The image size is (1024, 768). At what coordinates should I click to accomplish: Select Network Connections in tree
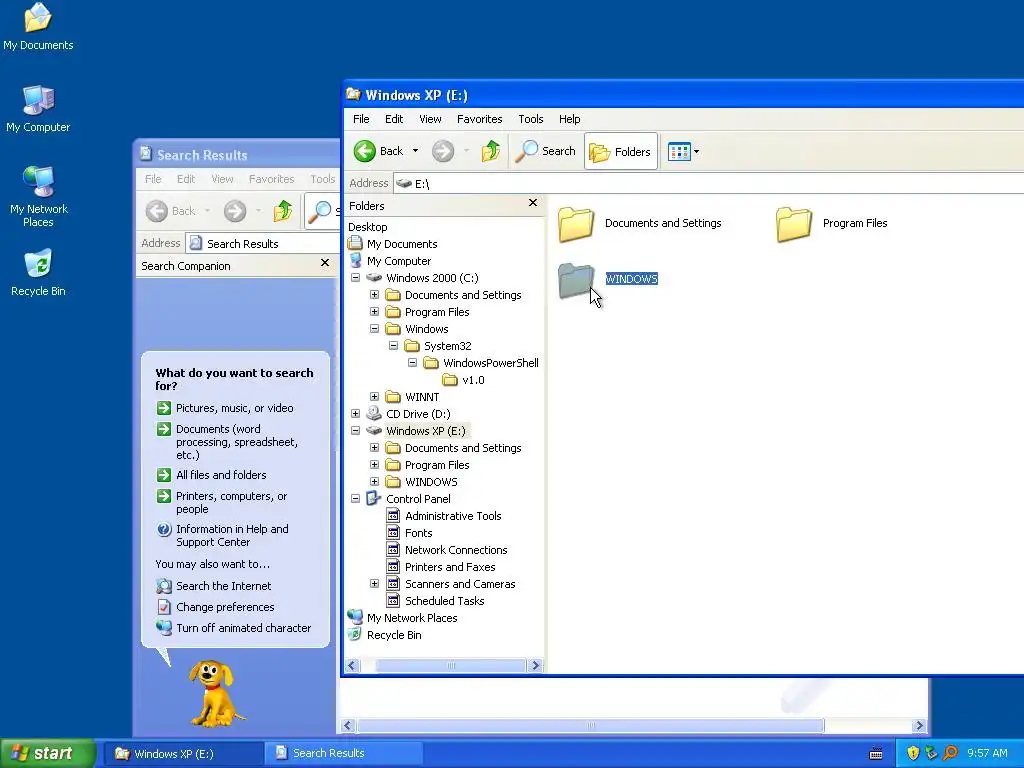[456, 550]
